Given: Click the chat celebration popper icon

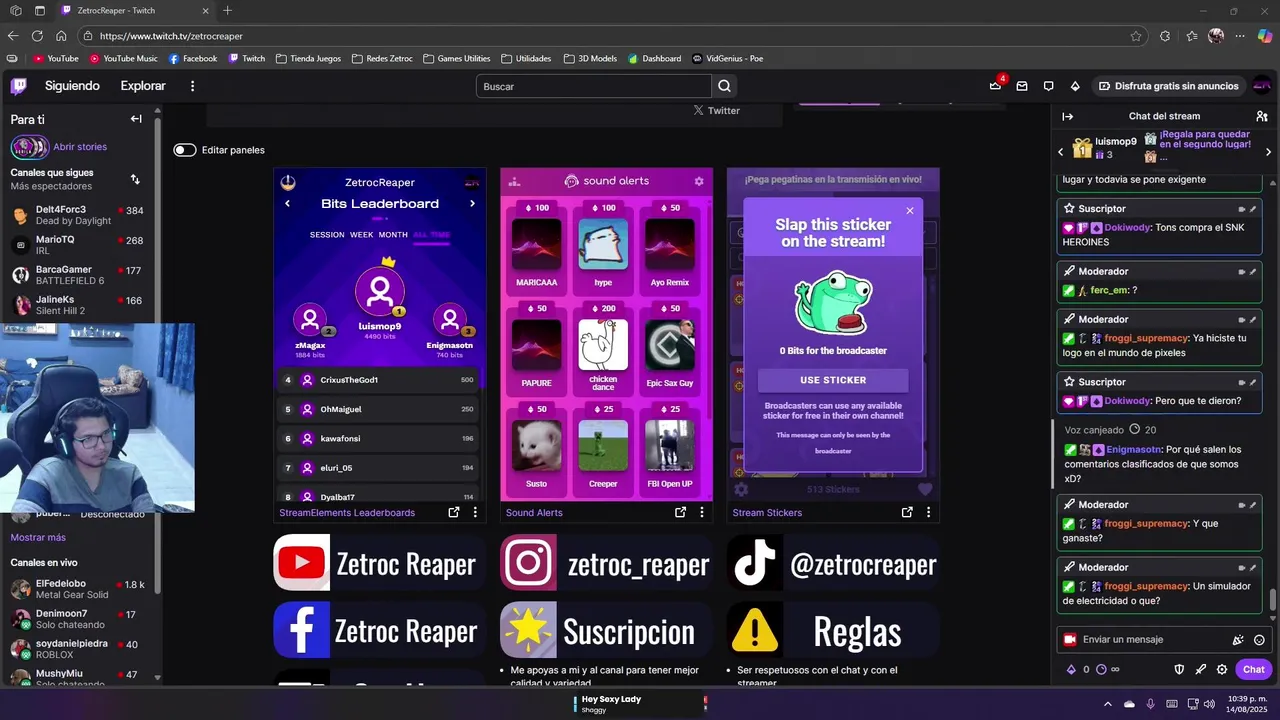Looking at the screenshot, I should click(x=1238, y=640).
